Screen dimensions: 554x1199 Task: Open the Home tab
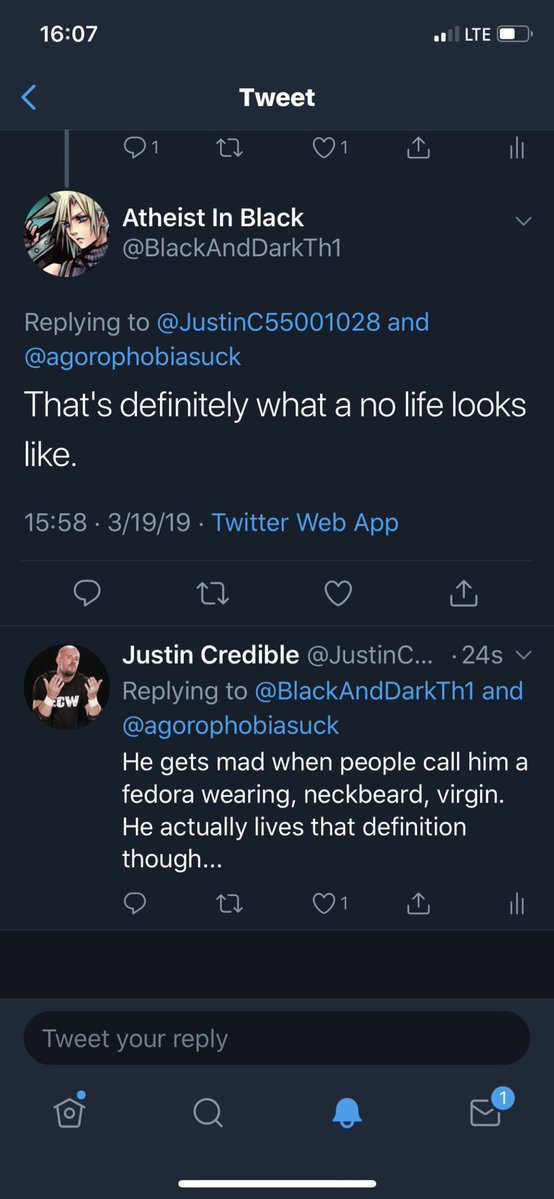point(70,1111)
